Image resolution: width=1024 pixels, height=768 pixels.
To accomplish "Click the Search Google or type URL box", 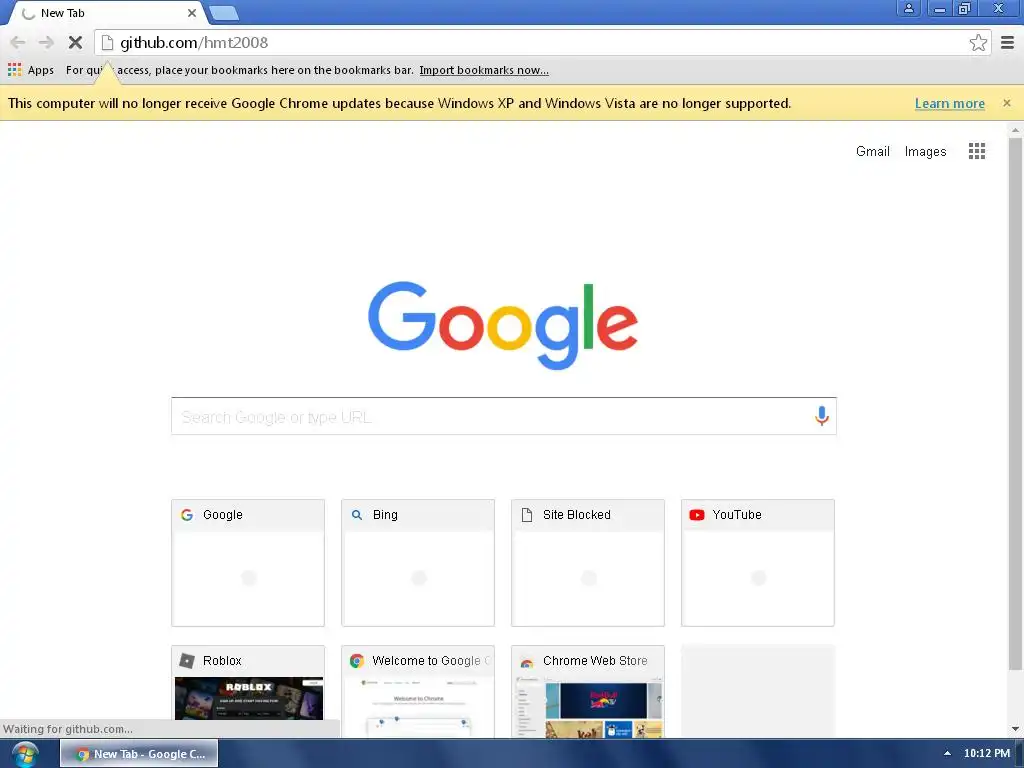I will pyautogui.click(x=504, y=416).
